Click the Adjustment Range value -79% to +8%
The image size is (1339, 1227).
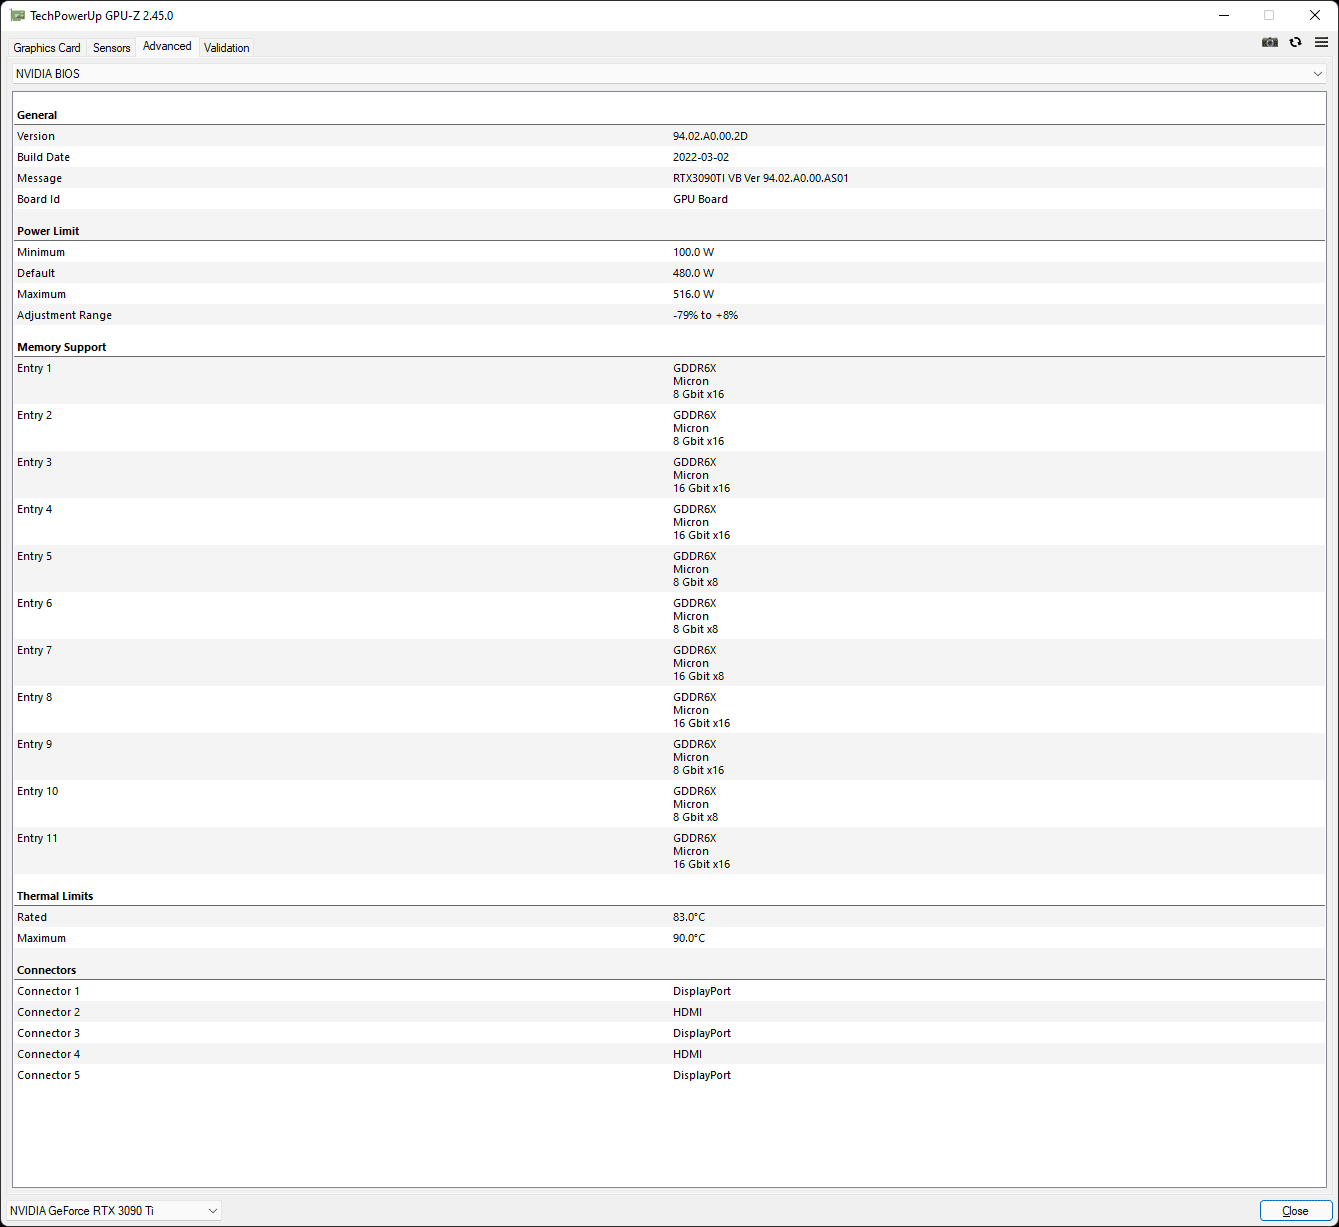click(x=706, y=315)
